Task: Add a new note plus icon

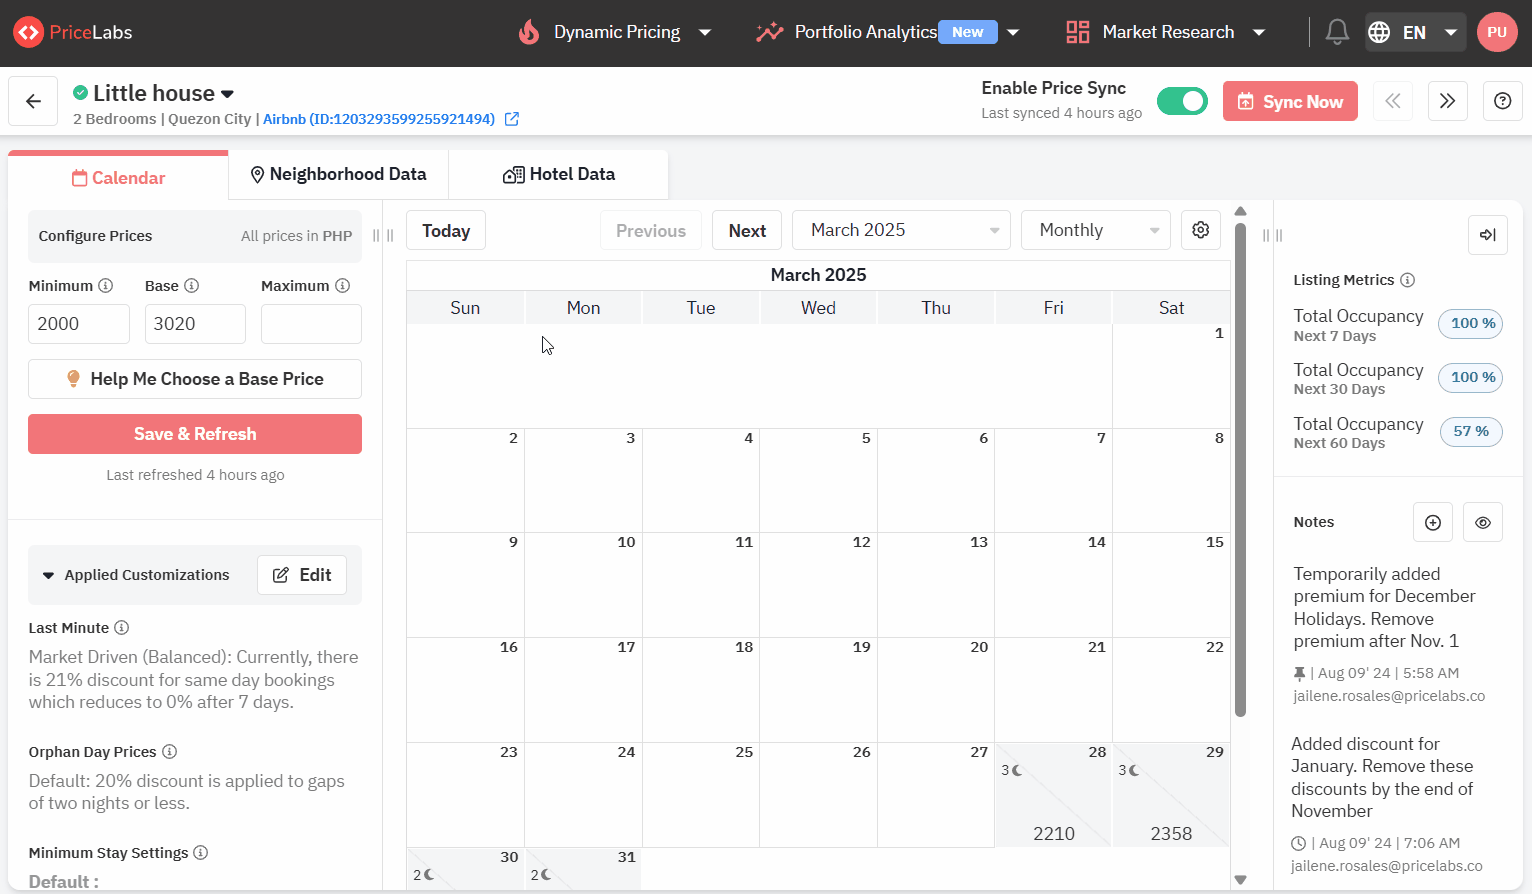Action: [x=1433, y=522]
